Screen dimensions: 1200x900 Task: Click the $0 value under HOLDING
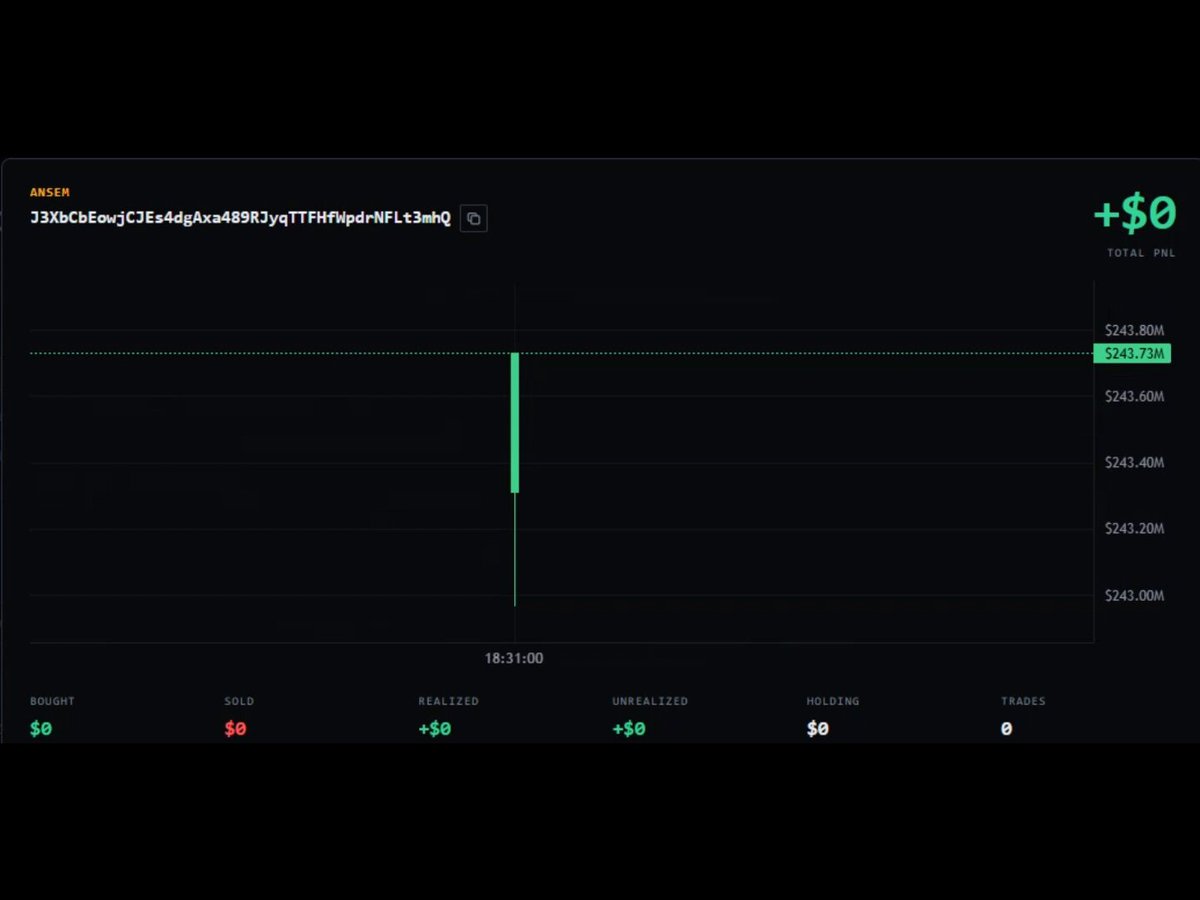coord(818,729)
